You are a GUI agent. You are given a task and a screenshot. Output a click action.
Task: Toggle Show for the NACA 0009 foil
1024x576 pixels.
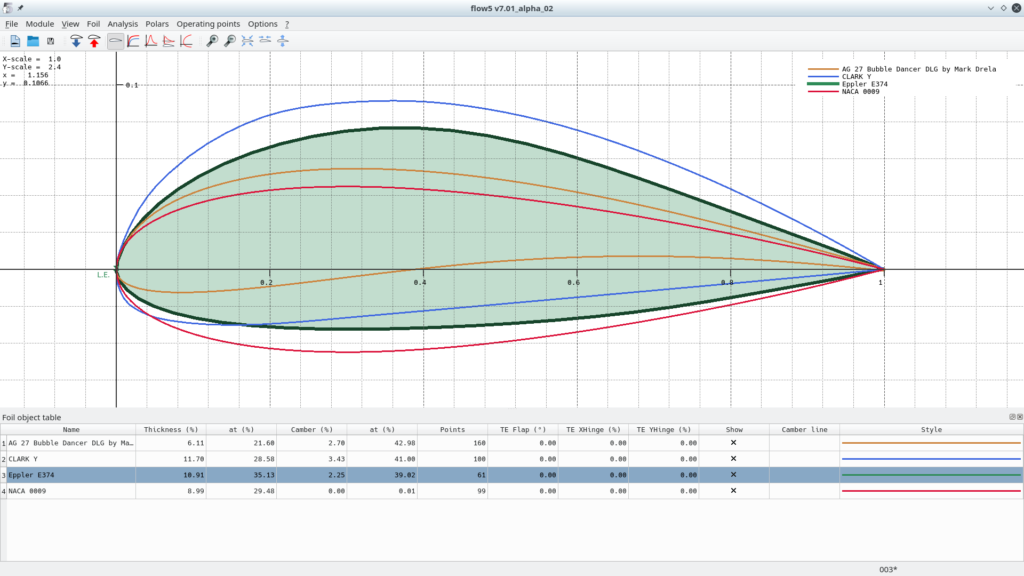pyautogui.click(x=732, y=491)
